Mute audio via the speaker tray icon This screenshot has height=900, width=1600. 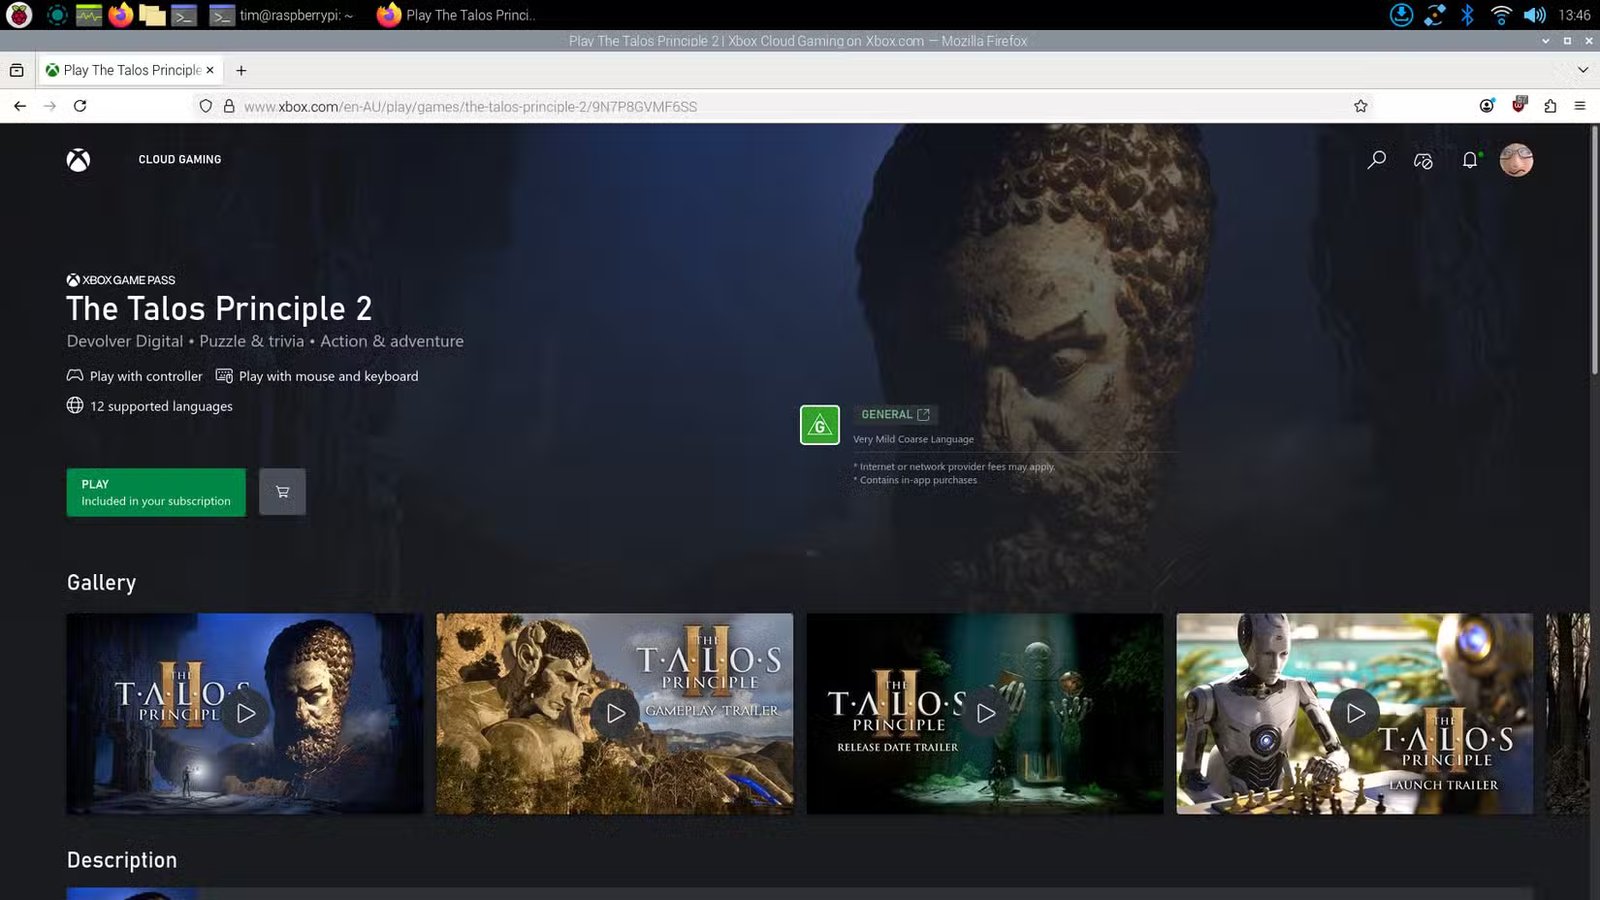[1535, 15]
